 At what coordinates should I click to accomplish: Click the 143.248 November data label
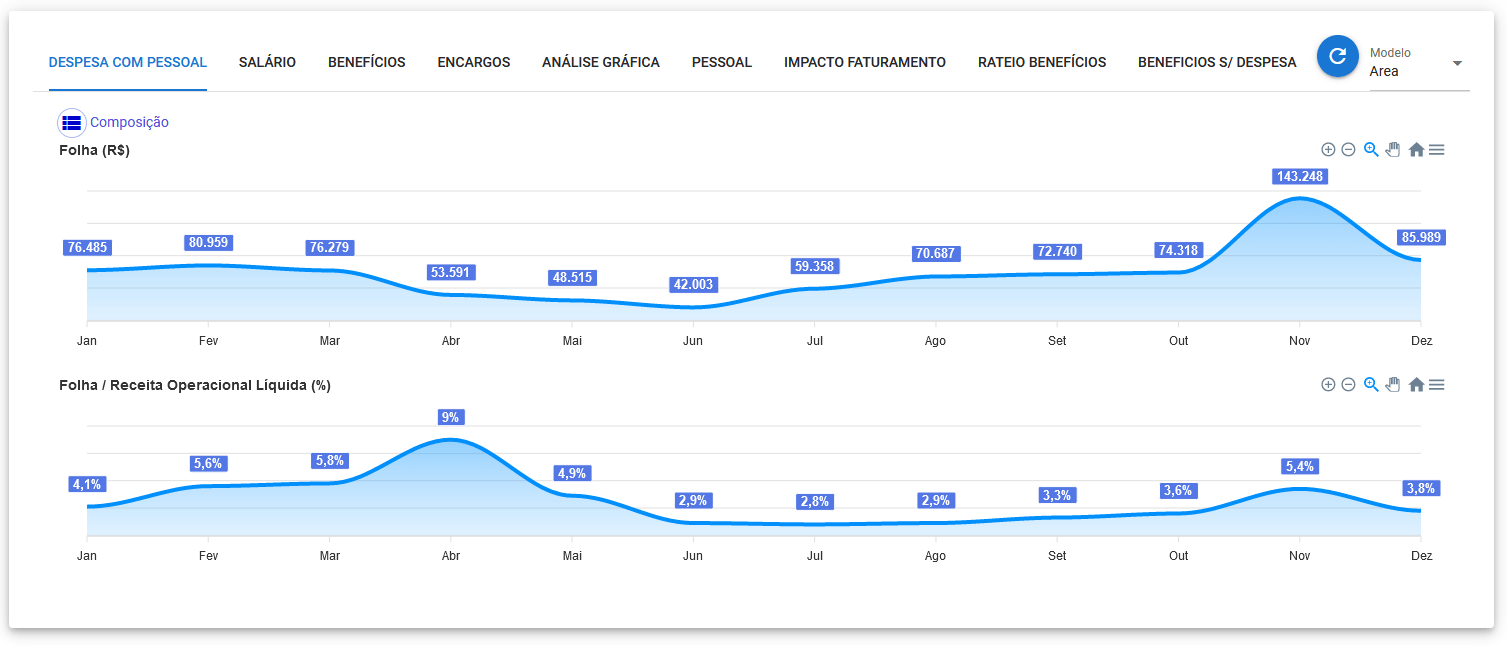click(x=1300, y=177)
